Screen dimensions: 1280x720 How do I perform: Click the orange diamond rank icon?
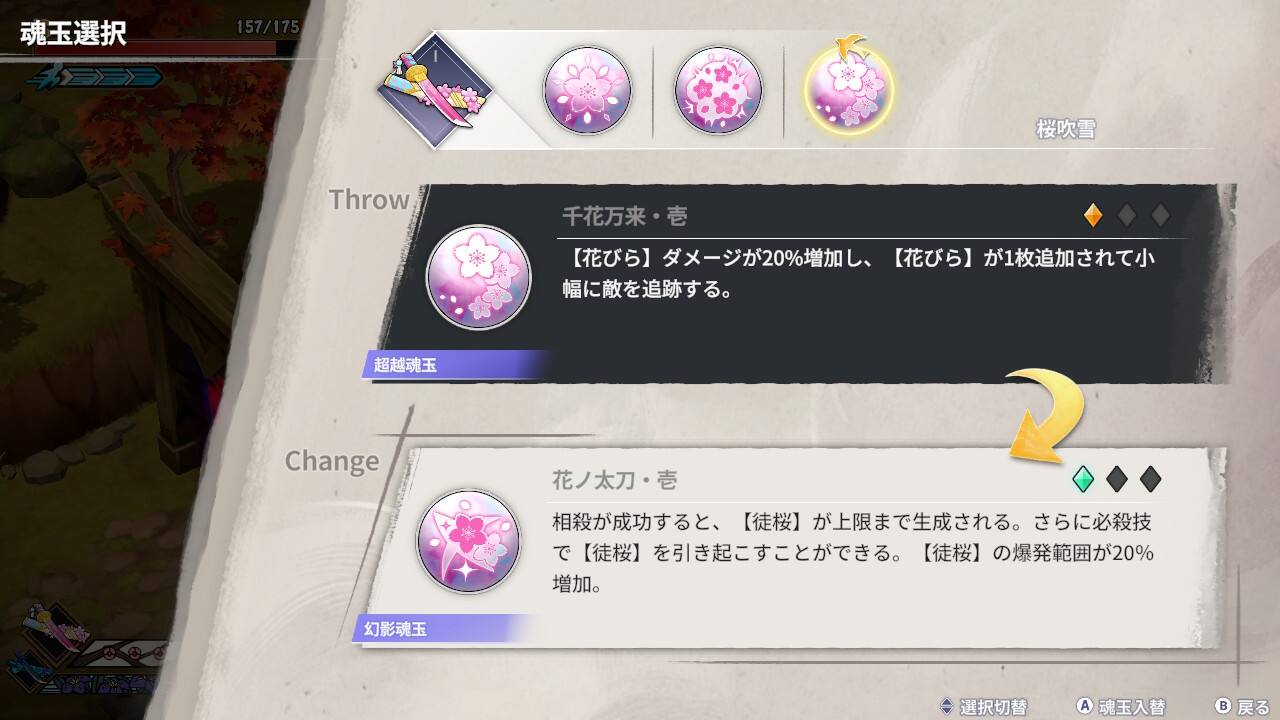tap(1093, 215)
